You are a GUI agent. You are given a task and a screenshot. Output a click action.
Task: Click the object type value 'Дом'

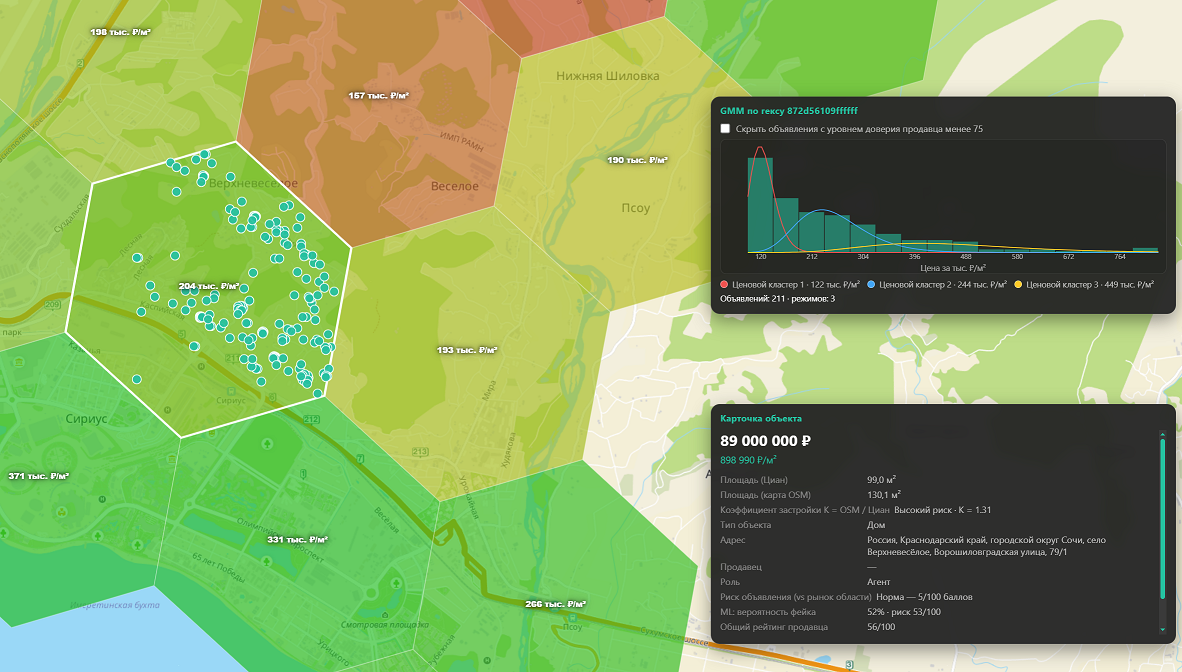pyautogui.click(x=876, y=525)
